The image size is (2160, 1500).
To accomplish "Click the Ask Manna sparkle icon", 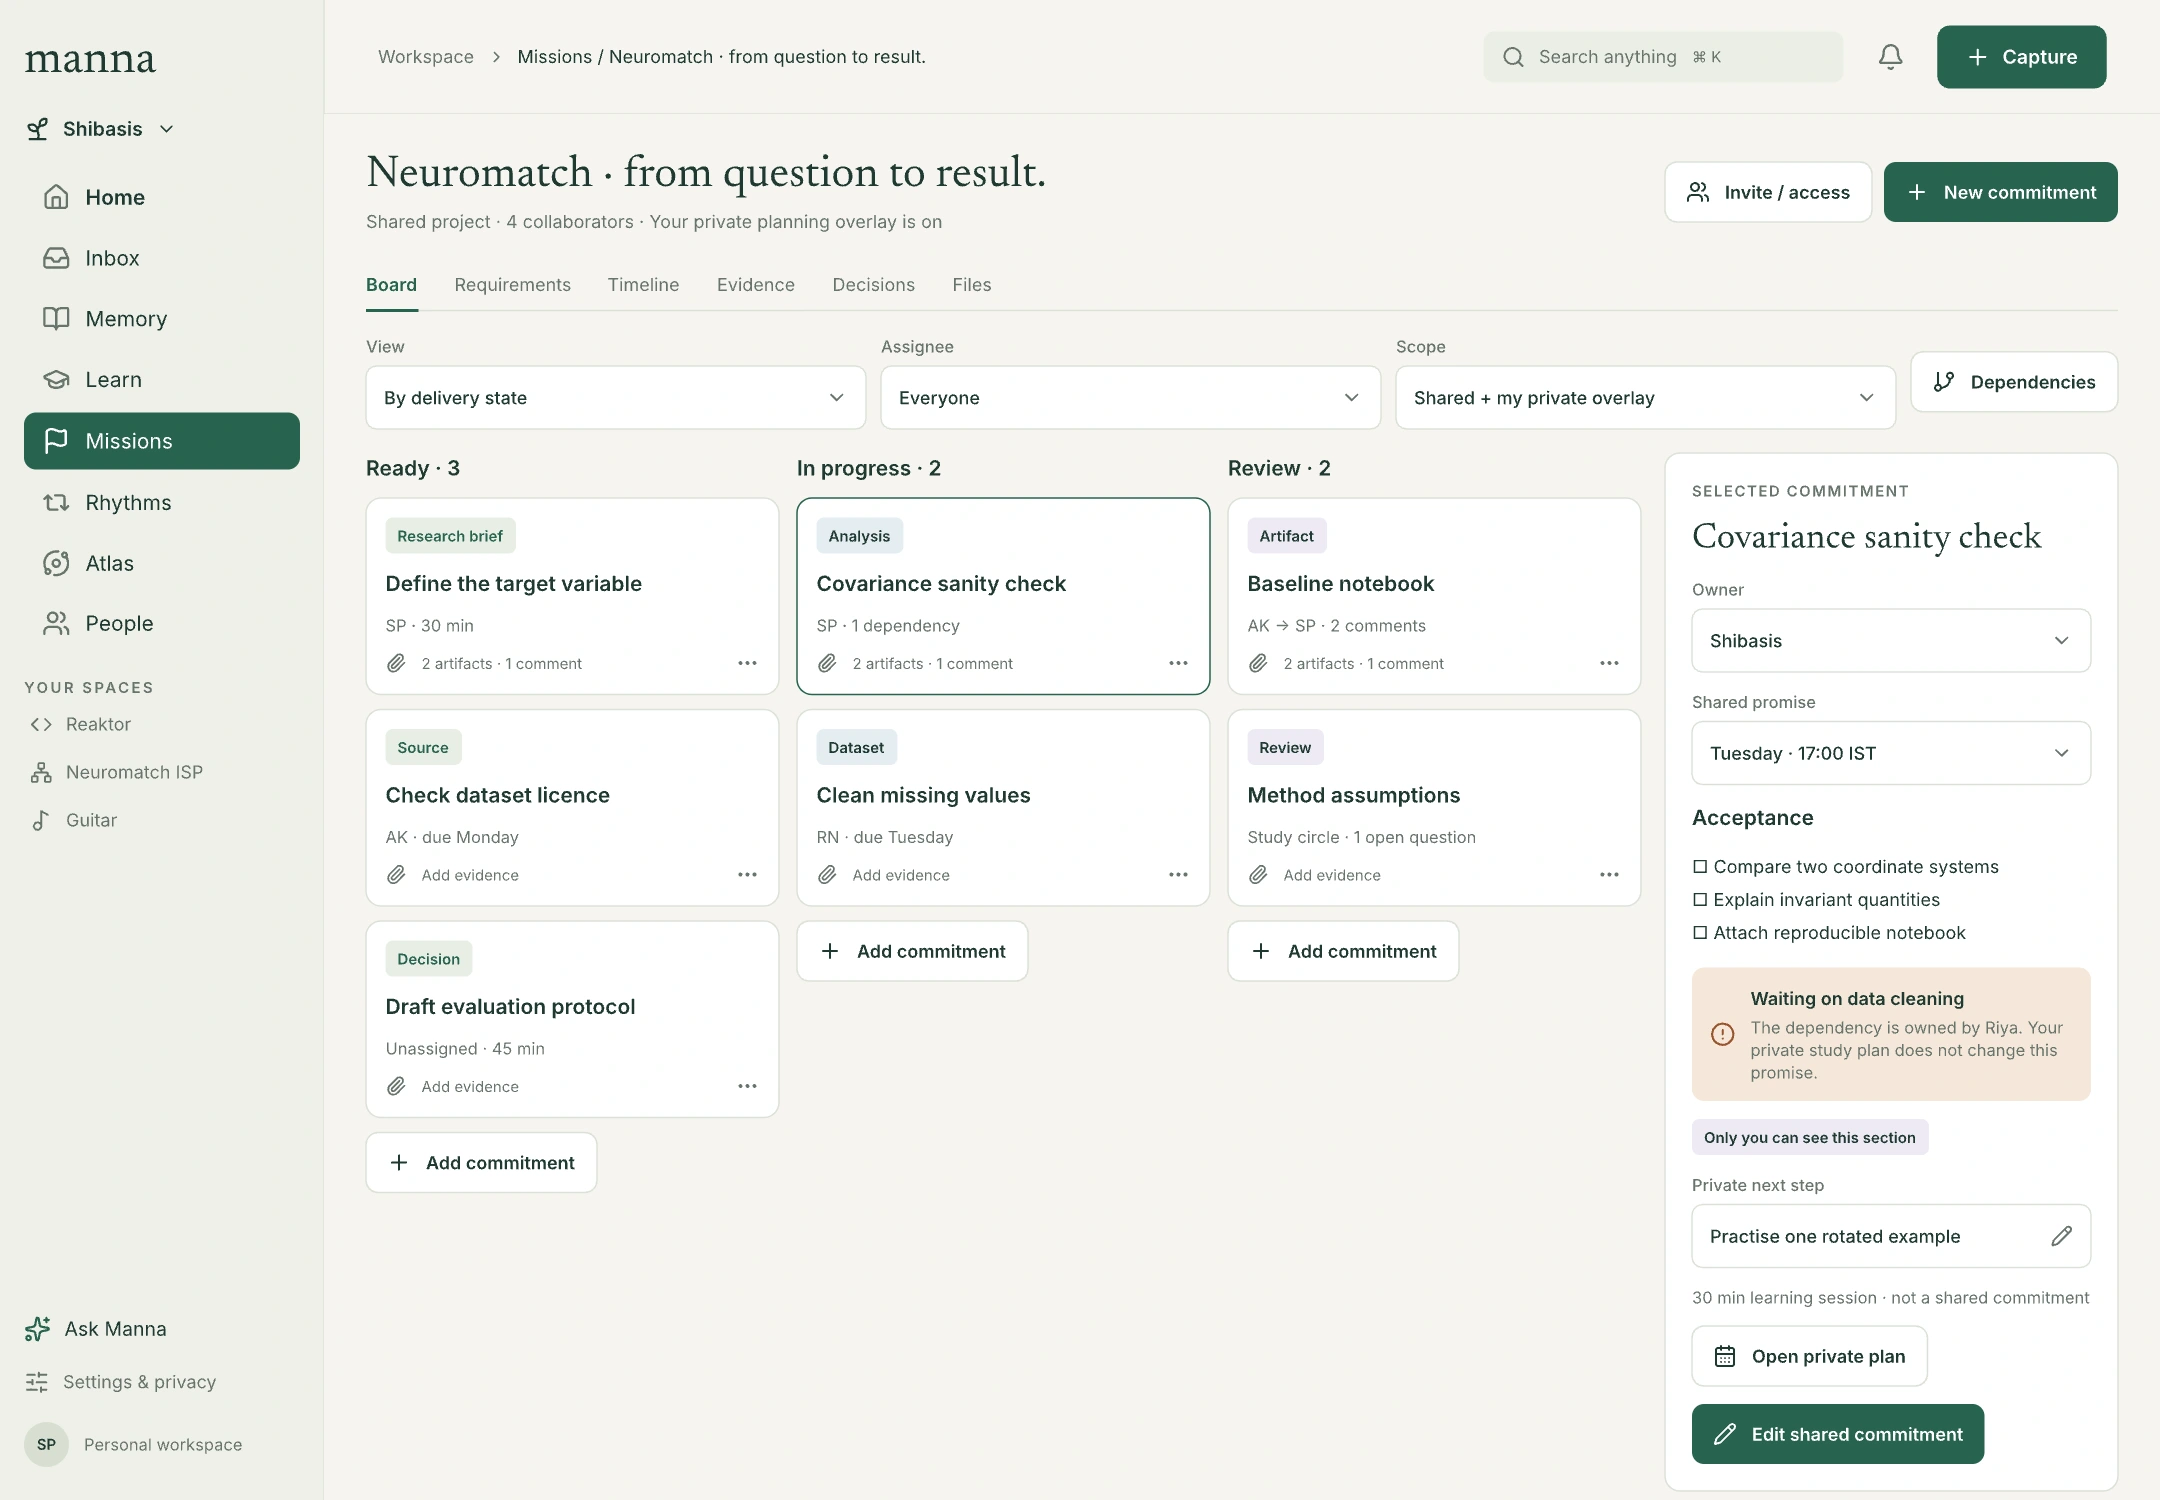I will pos(38,1329).
